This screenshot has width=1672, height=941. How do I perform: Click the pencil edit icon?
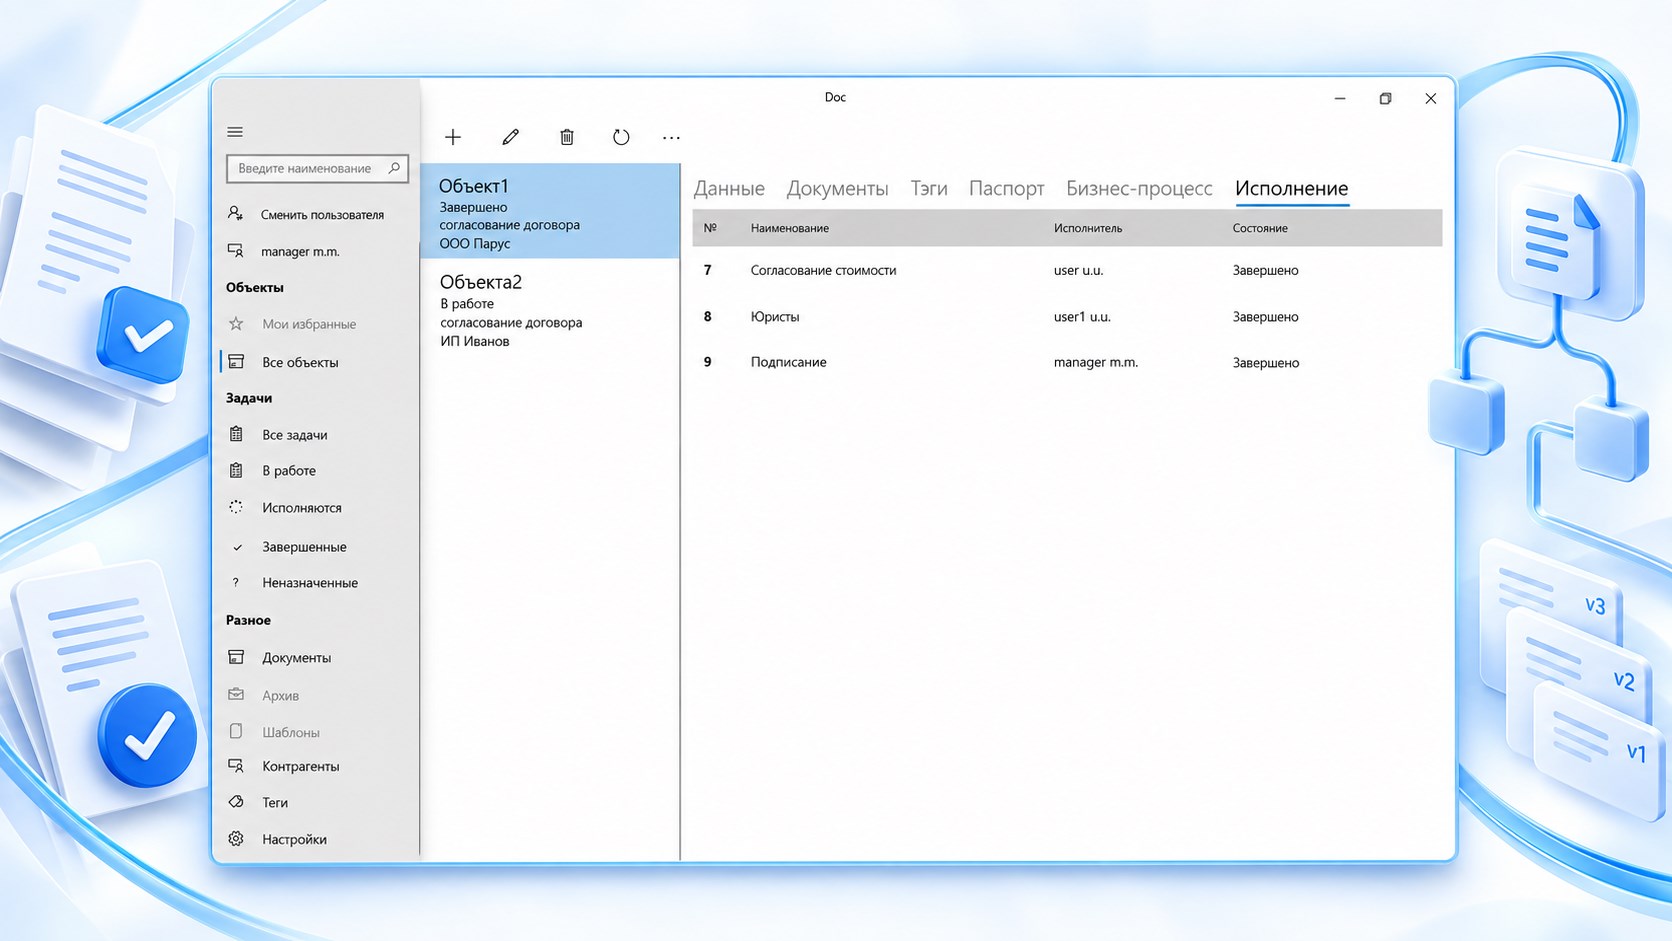tap(510, 137)
